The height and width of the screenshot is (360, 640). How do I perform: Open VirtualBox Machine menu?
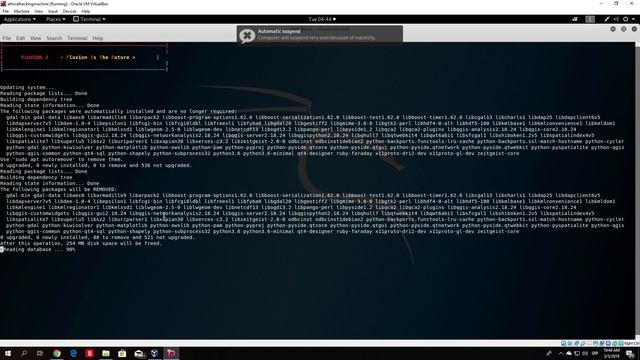point(22,11)
